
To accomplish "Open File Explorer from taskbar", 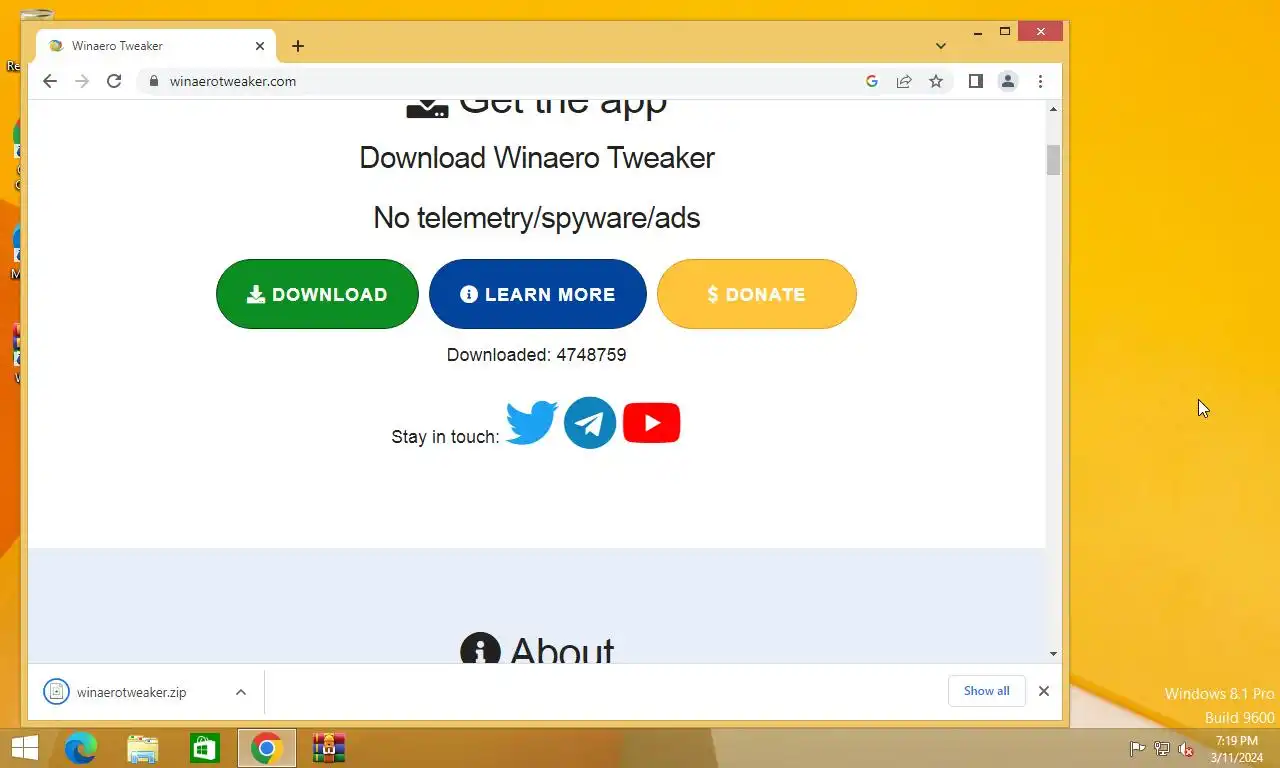I will click(x=143, y=748).
